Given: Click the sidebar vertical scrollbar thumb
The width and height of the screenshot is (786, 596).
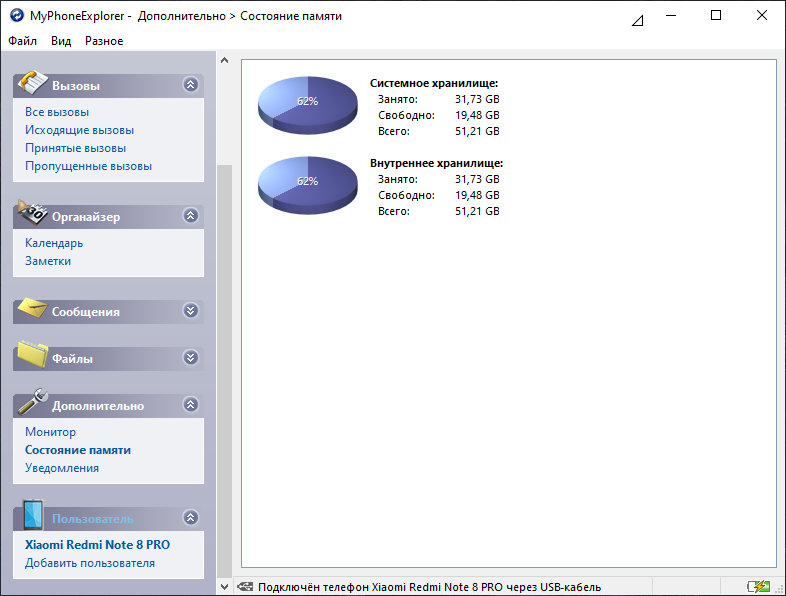Looking at the screenshot, I should [225, 371].
